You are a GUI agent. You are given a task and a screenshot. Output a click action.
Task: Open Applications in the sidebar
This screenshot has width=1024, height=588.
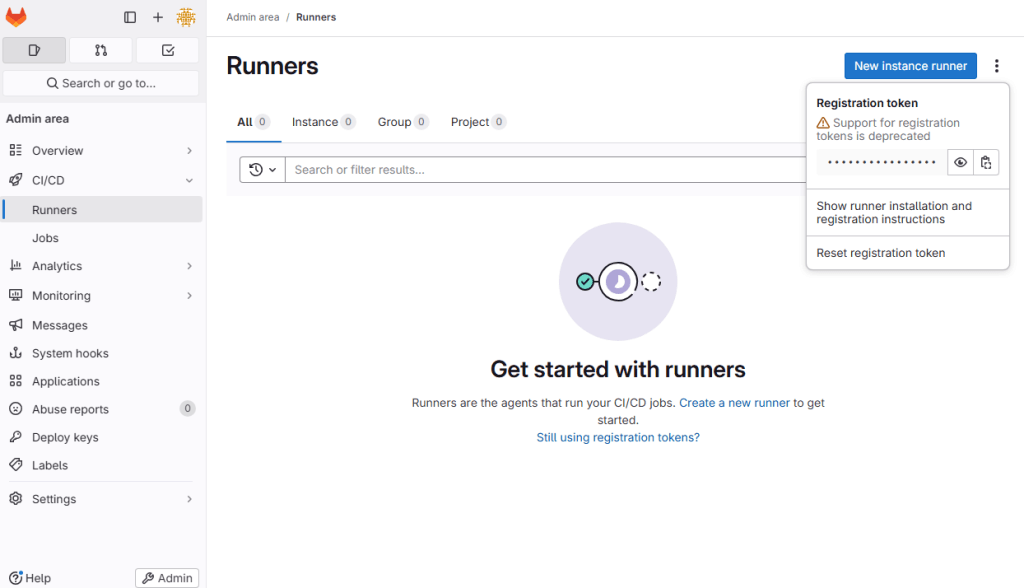(101, 381)
